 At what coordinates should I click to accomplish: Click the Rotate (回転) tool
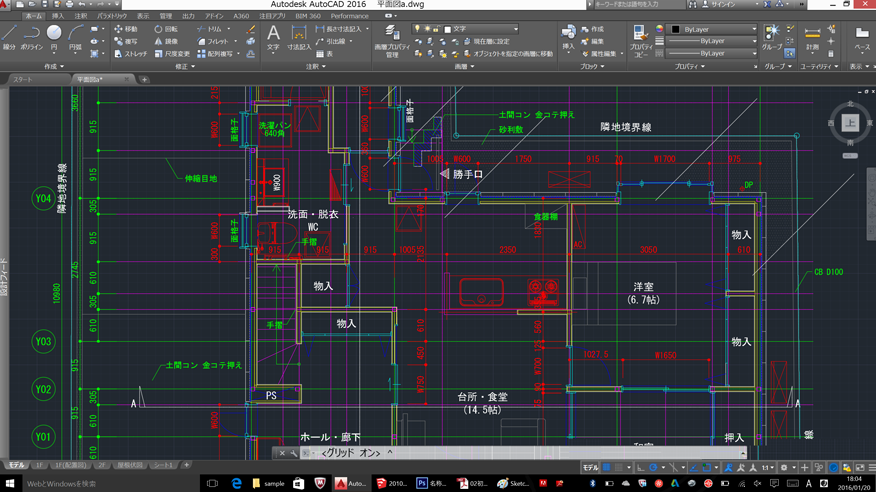click(166, 29)
